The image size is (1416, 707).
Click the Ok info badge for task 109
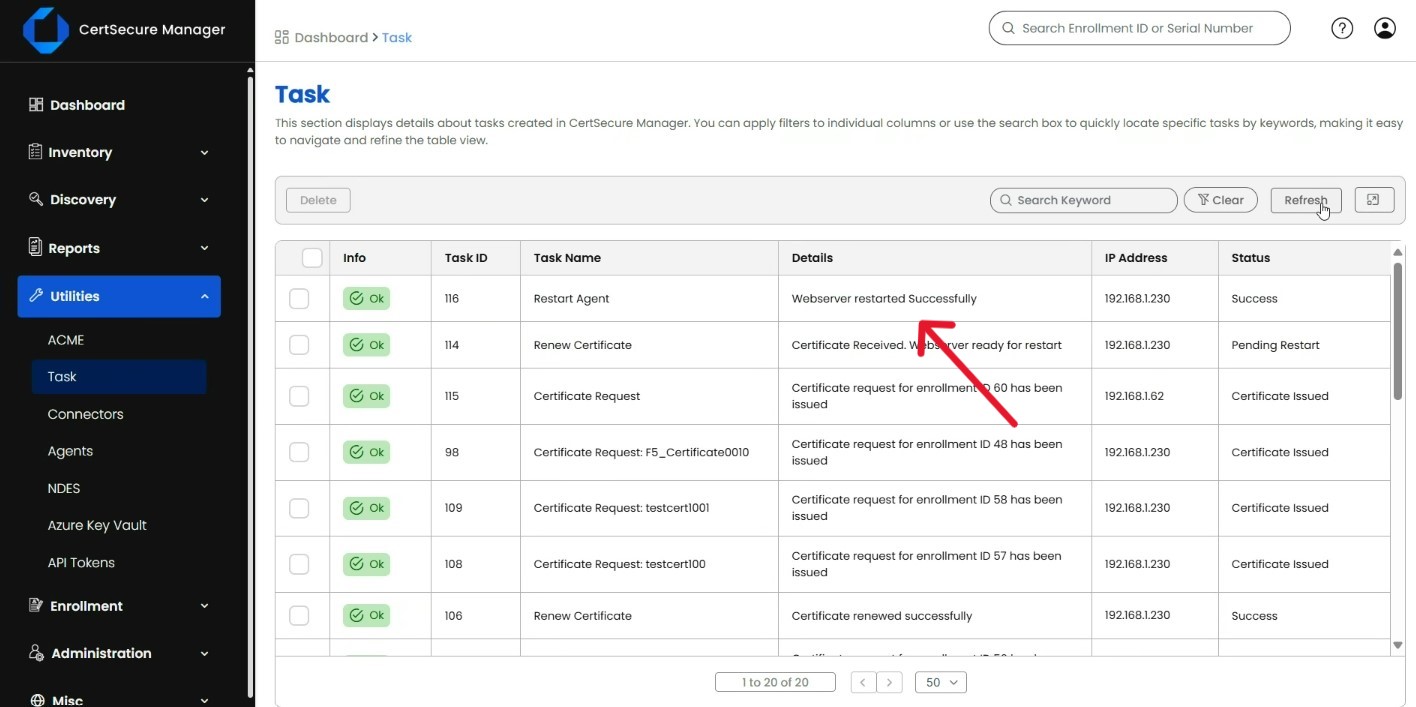pos(366,508)
